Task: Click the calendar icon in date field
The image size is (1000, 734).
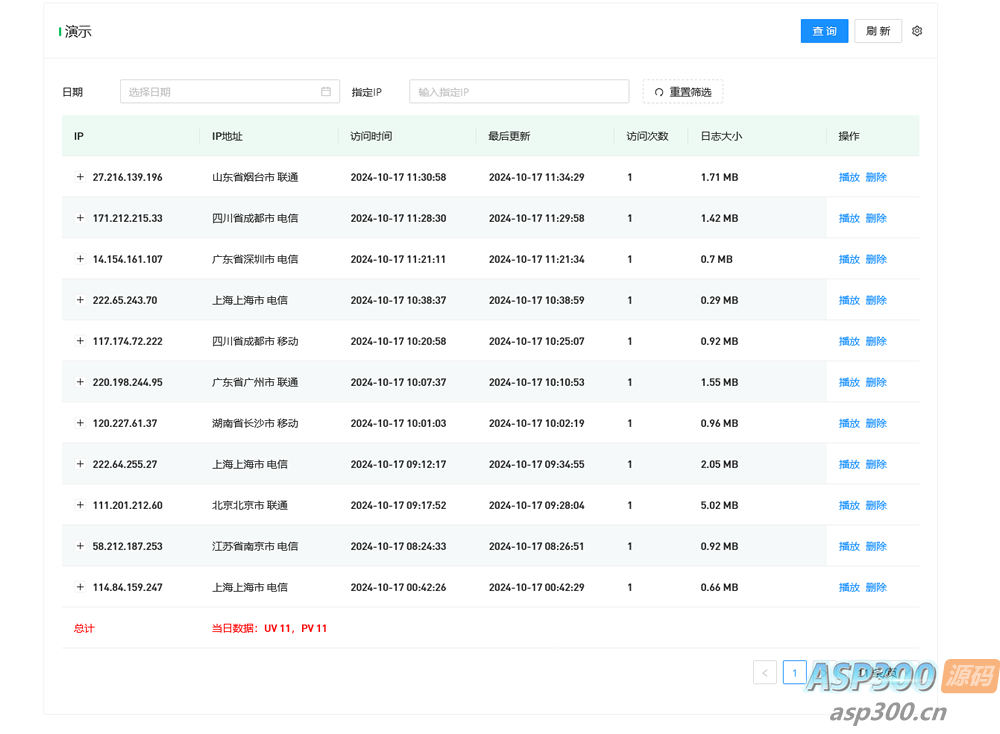Action: [326, 92]
